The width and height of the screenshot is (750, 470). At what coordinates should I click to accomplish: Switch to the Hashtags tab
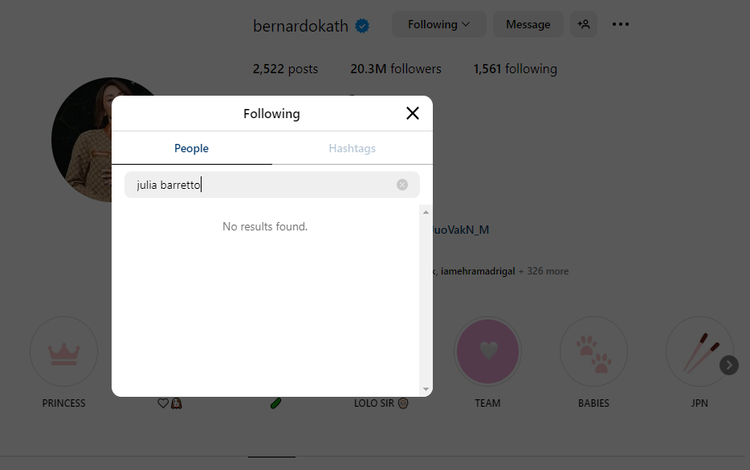coord(352,148)
